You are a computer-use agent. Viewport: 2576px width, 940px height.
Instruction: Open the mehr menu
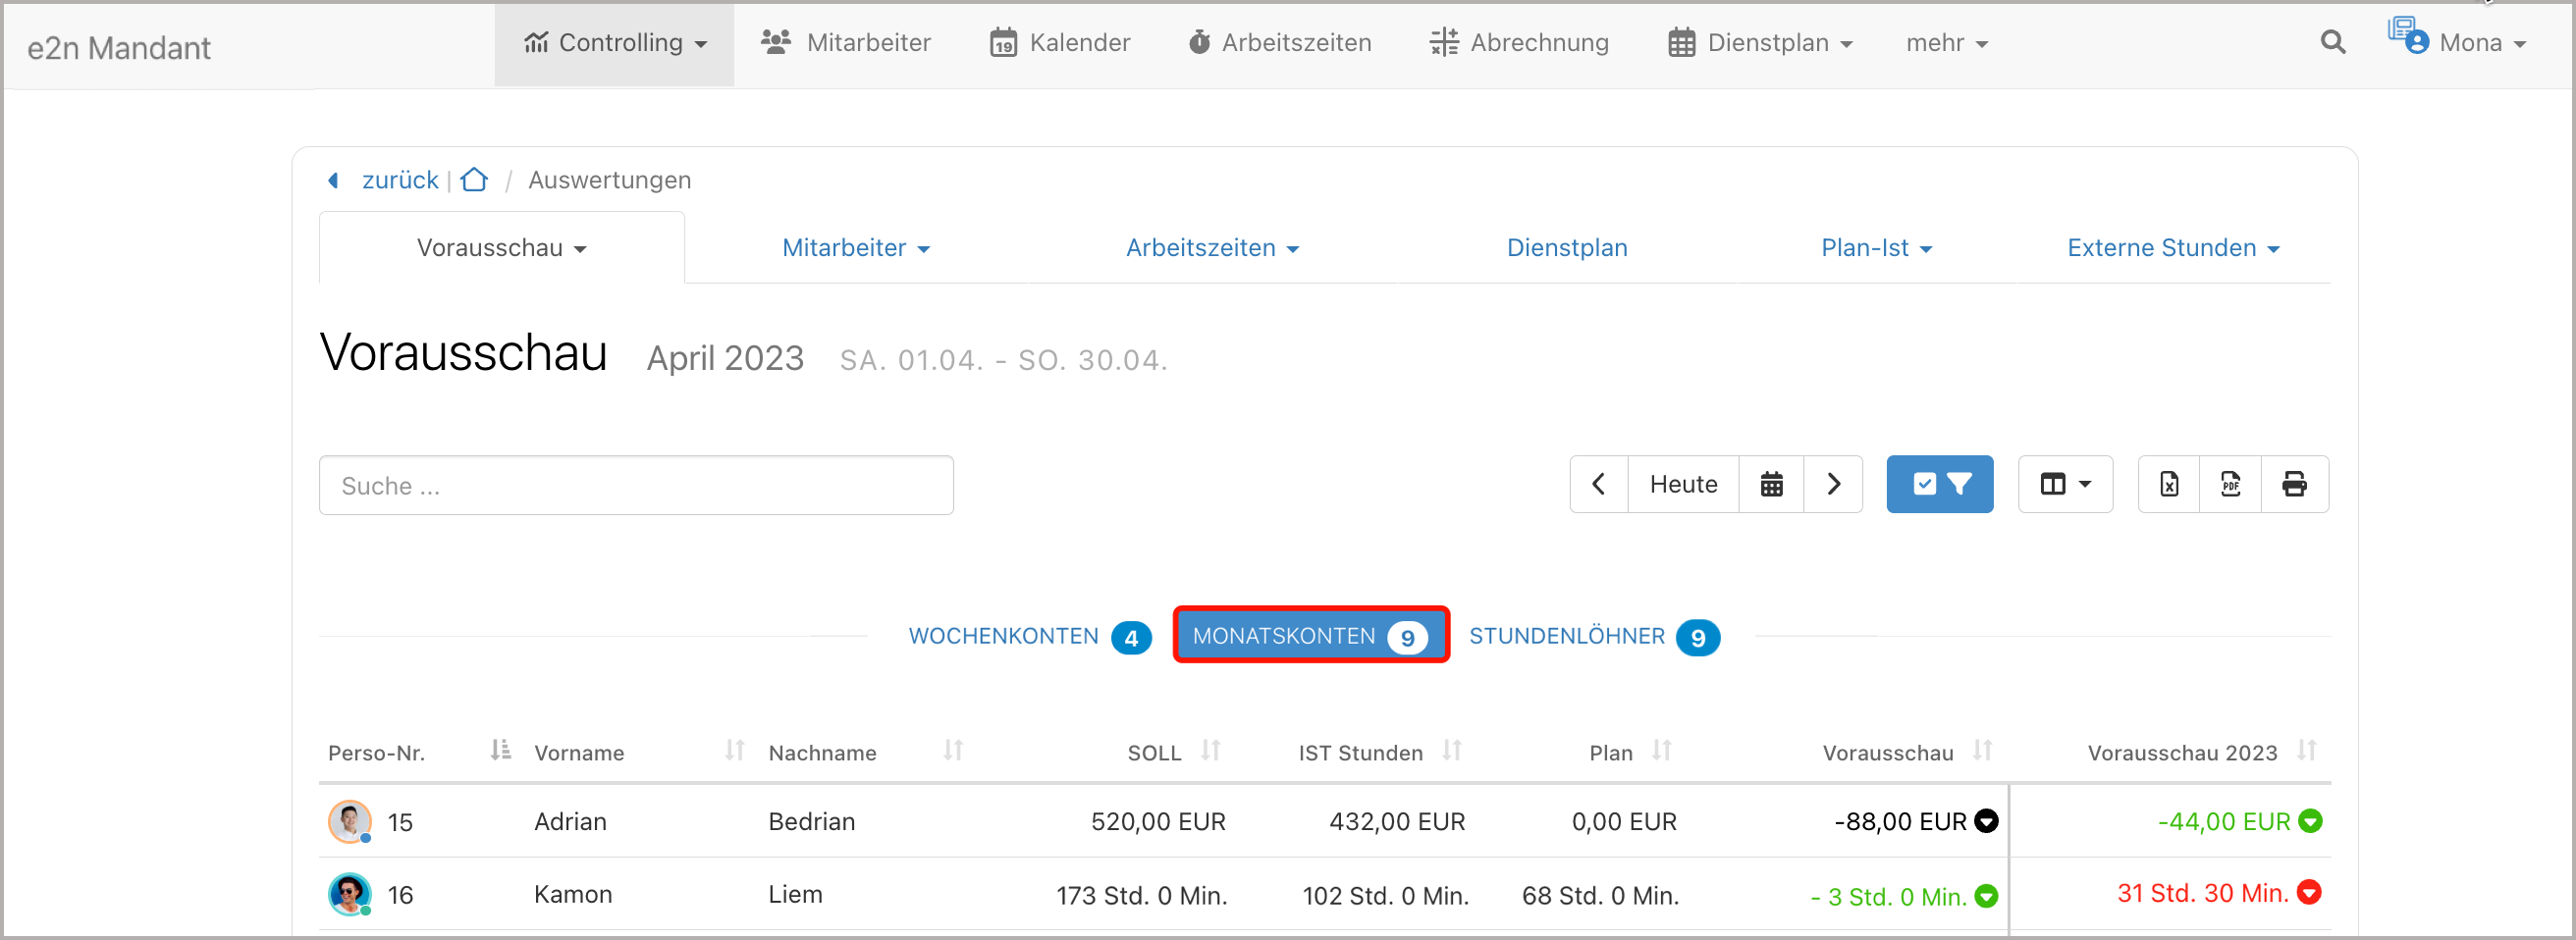tap(1944, 42)
